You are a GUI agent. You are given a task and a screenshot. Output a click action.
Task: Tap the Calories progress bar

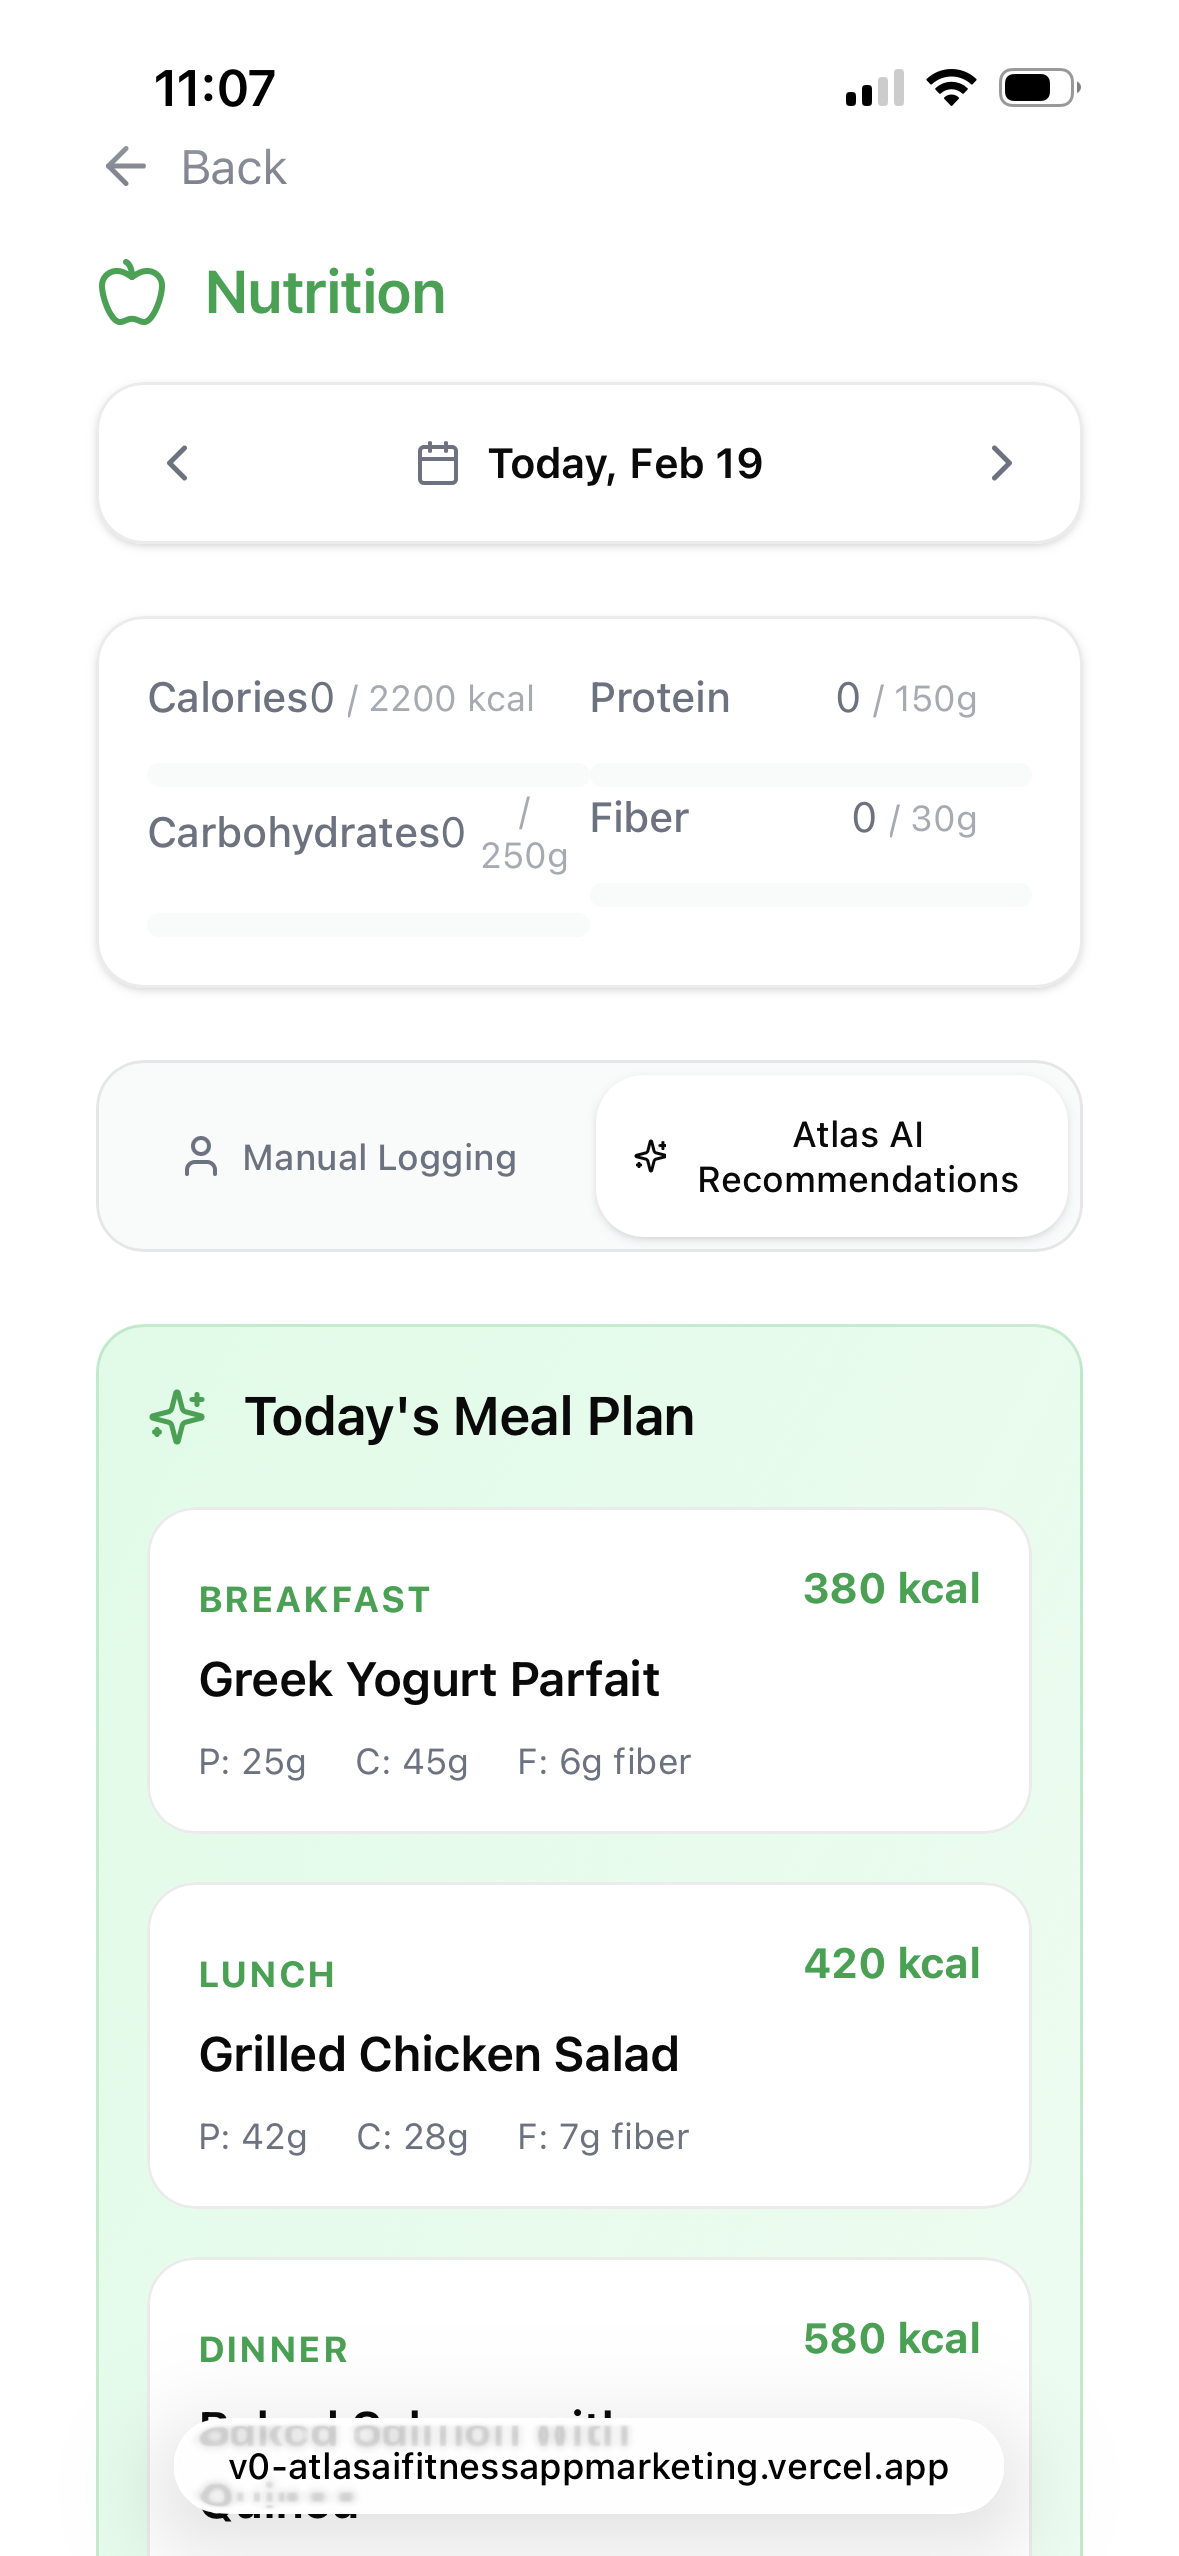(x=367, y=775)
